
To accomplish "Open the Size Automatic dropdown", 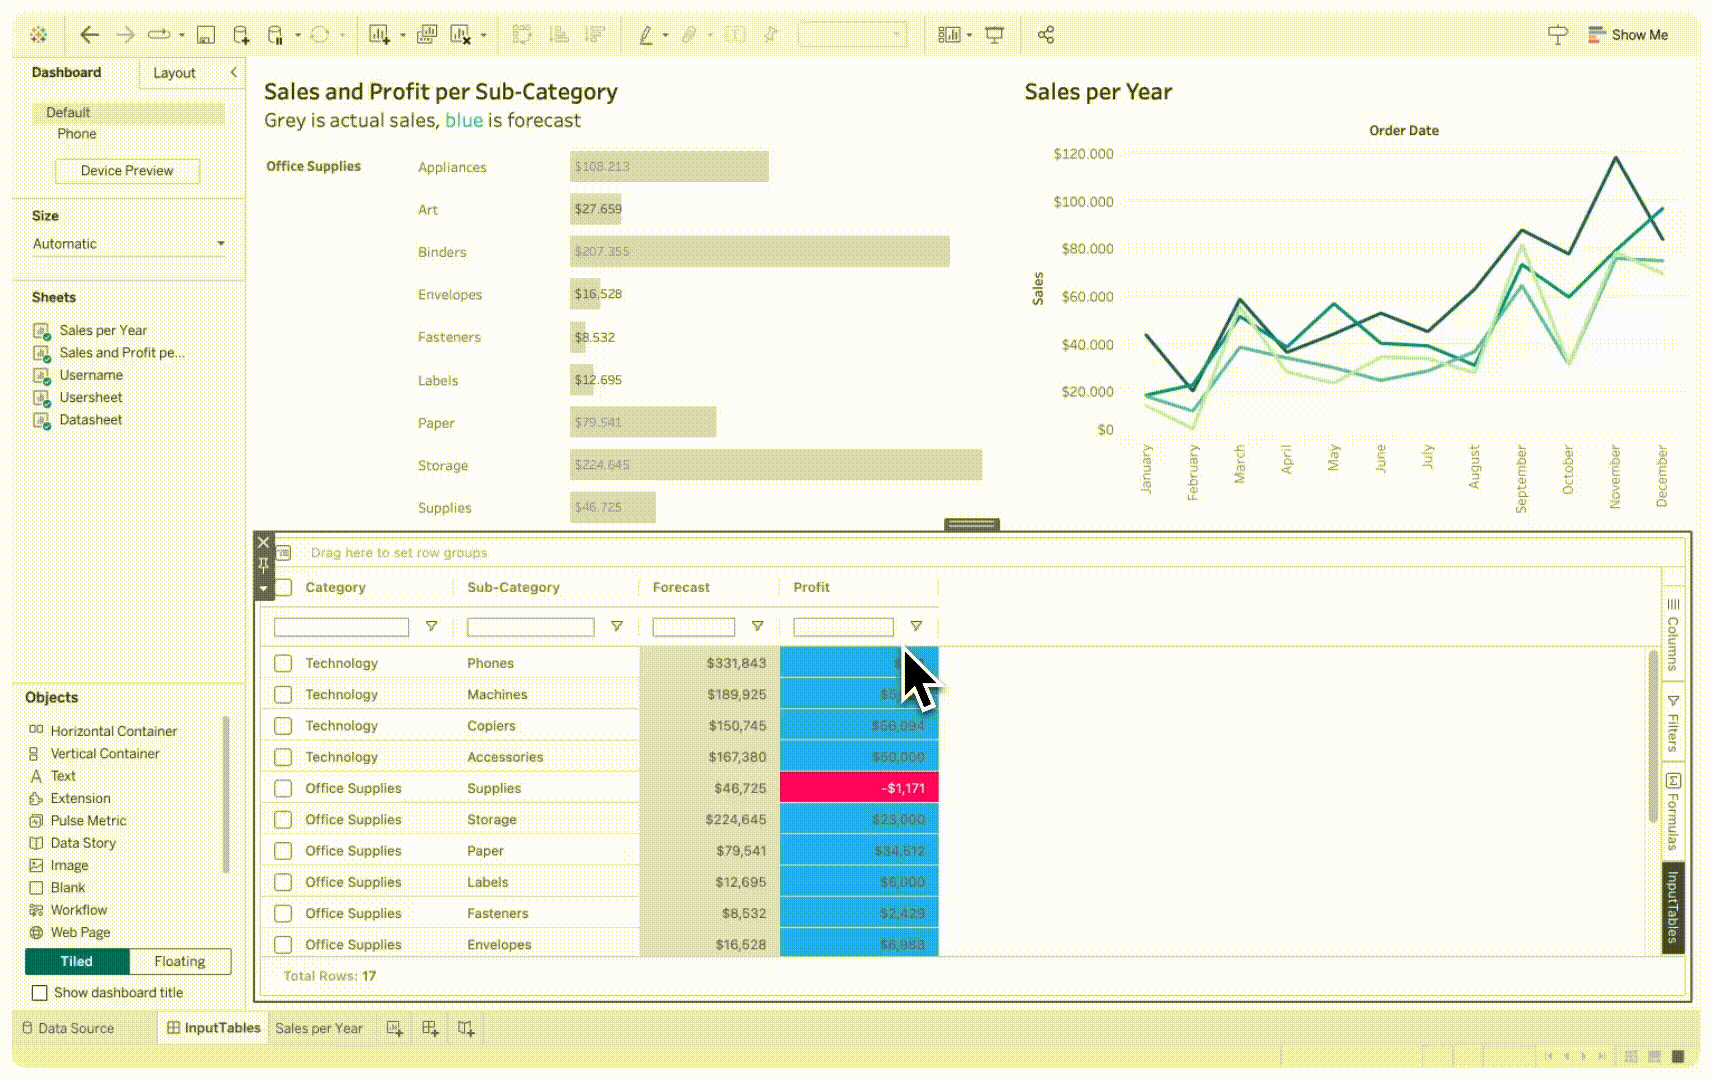I will coord(128,244).
